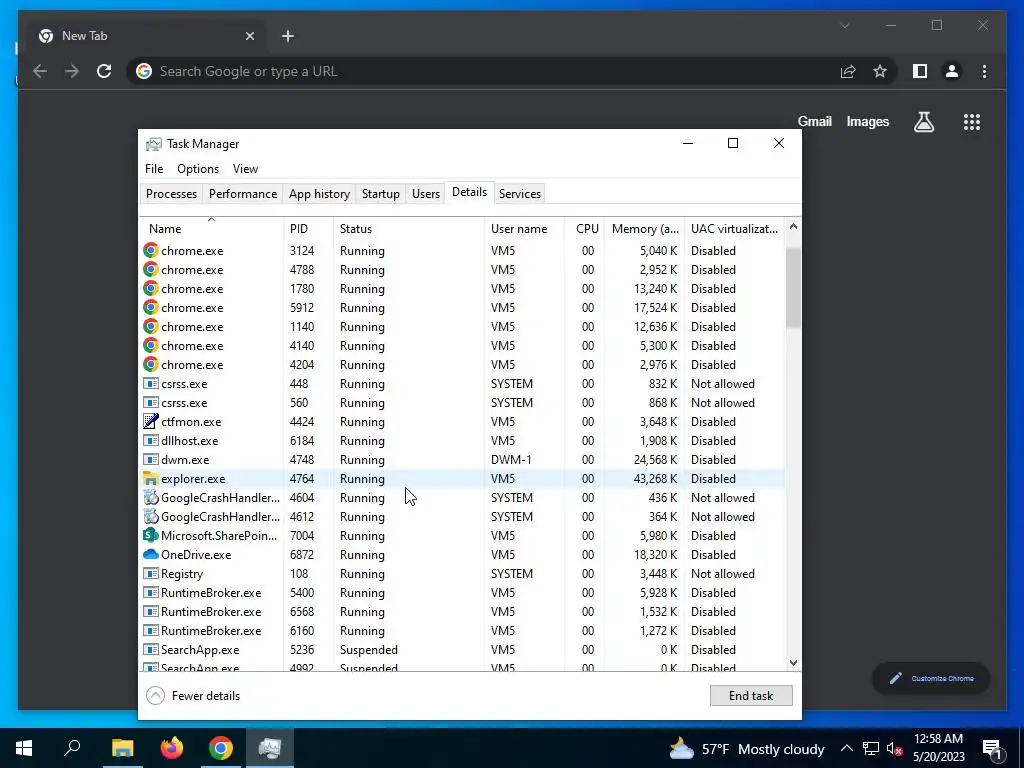The height and width of the screenshot is (768, 1024).
Task: Open the notification center icon
Action: pyautogui.click(x=992, y=748)
